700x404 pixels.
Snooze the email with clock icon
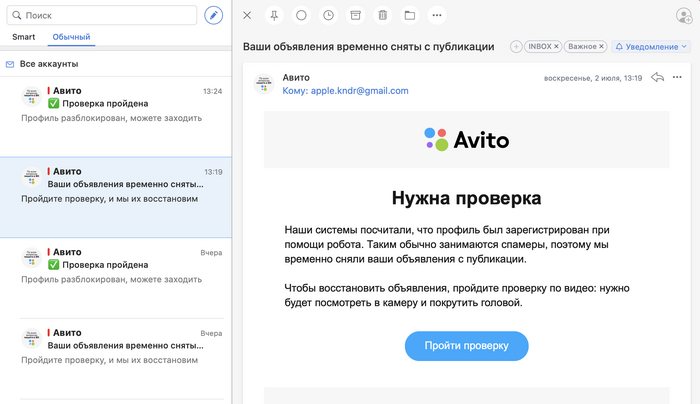click(329, 15)
